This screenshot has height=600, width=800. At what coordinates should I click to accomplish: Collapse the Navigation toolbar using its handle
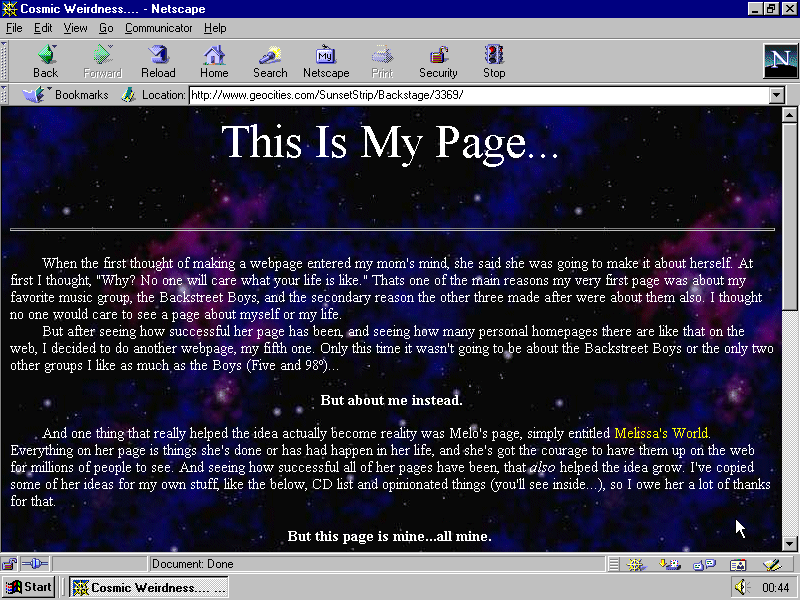[4, 61]
